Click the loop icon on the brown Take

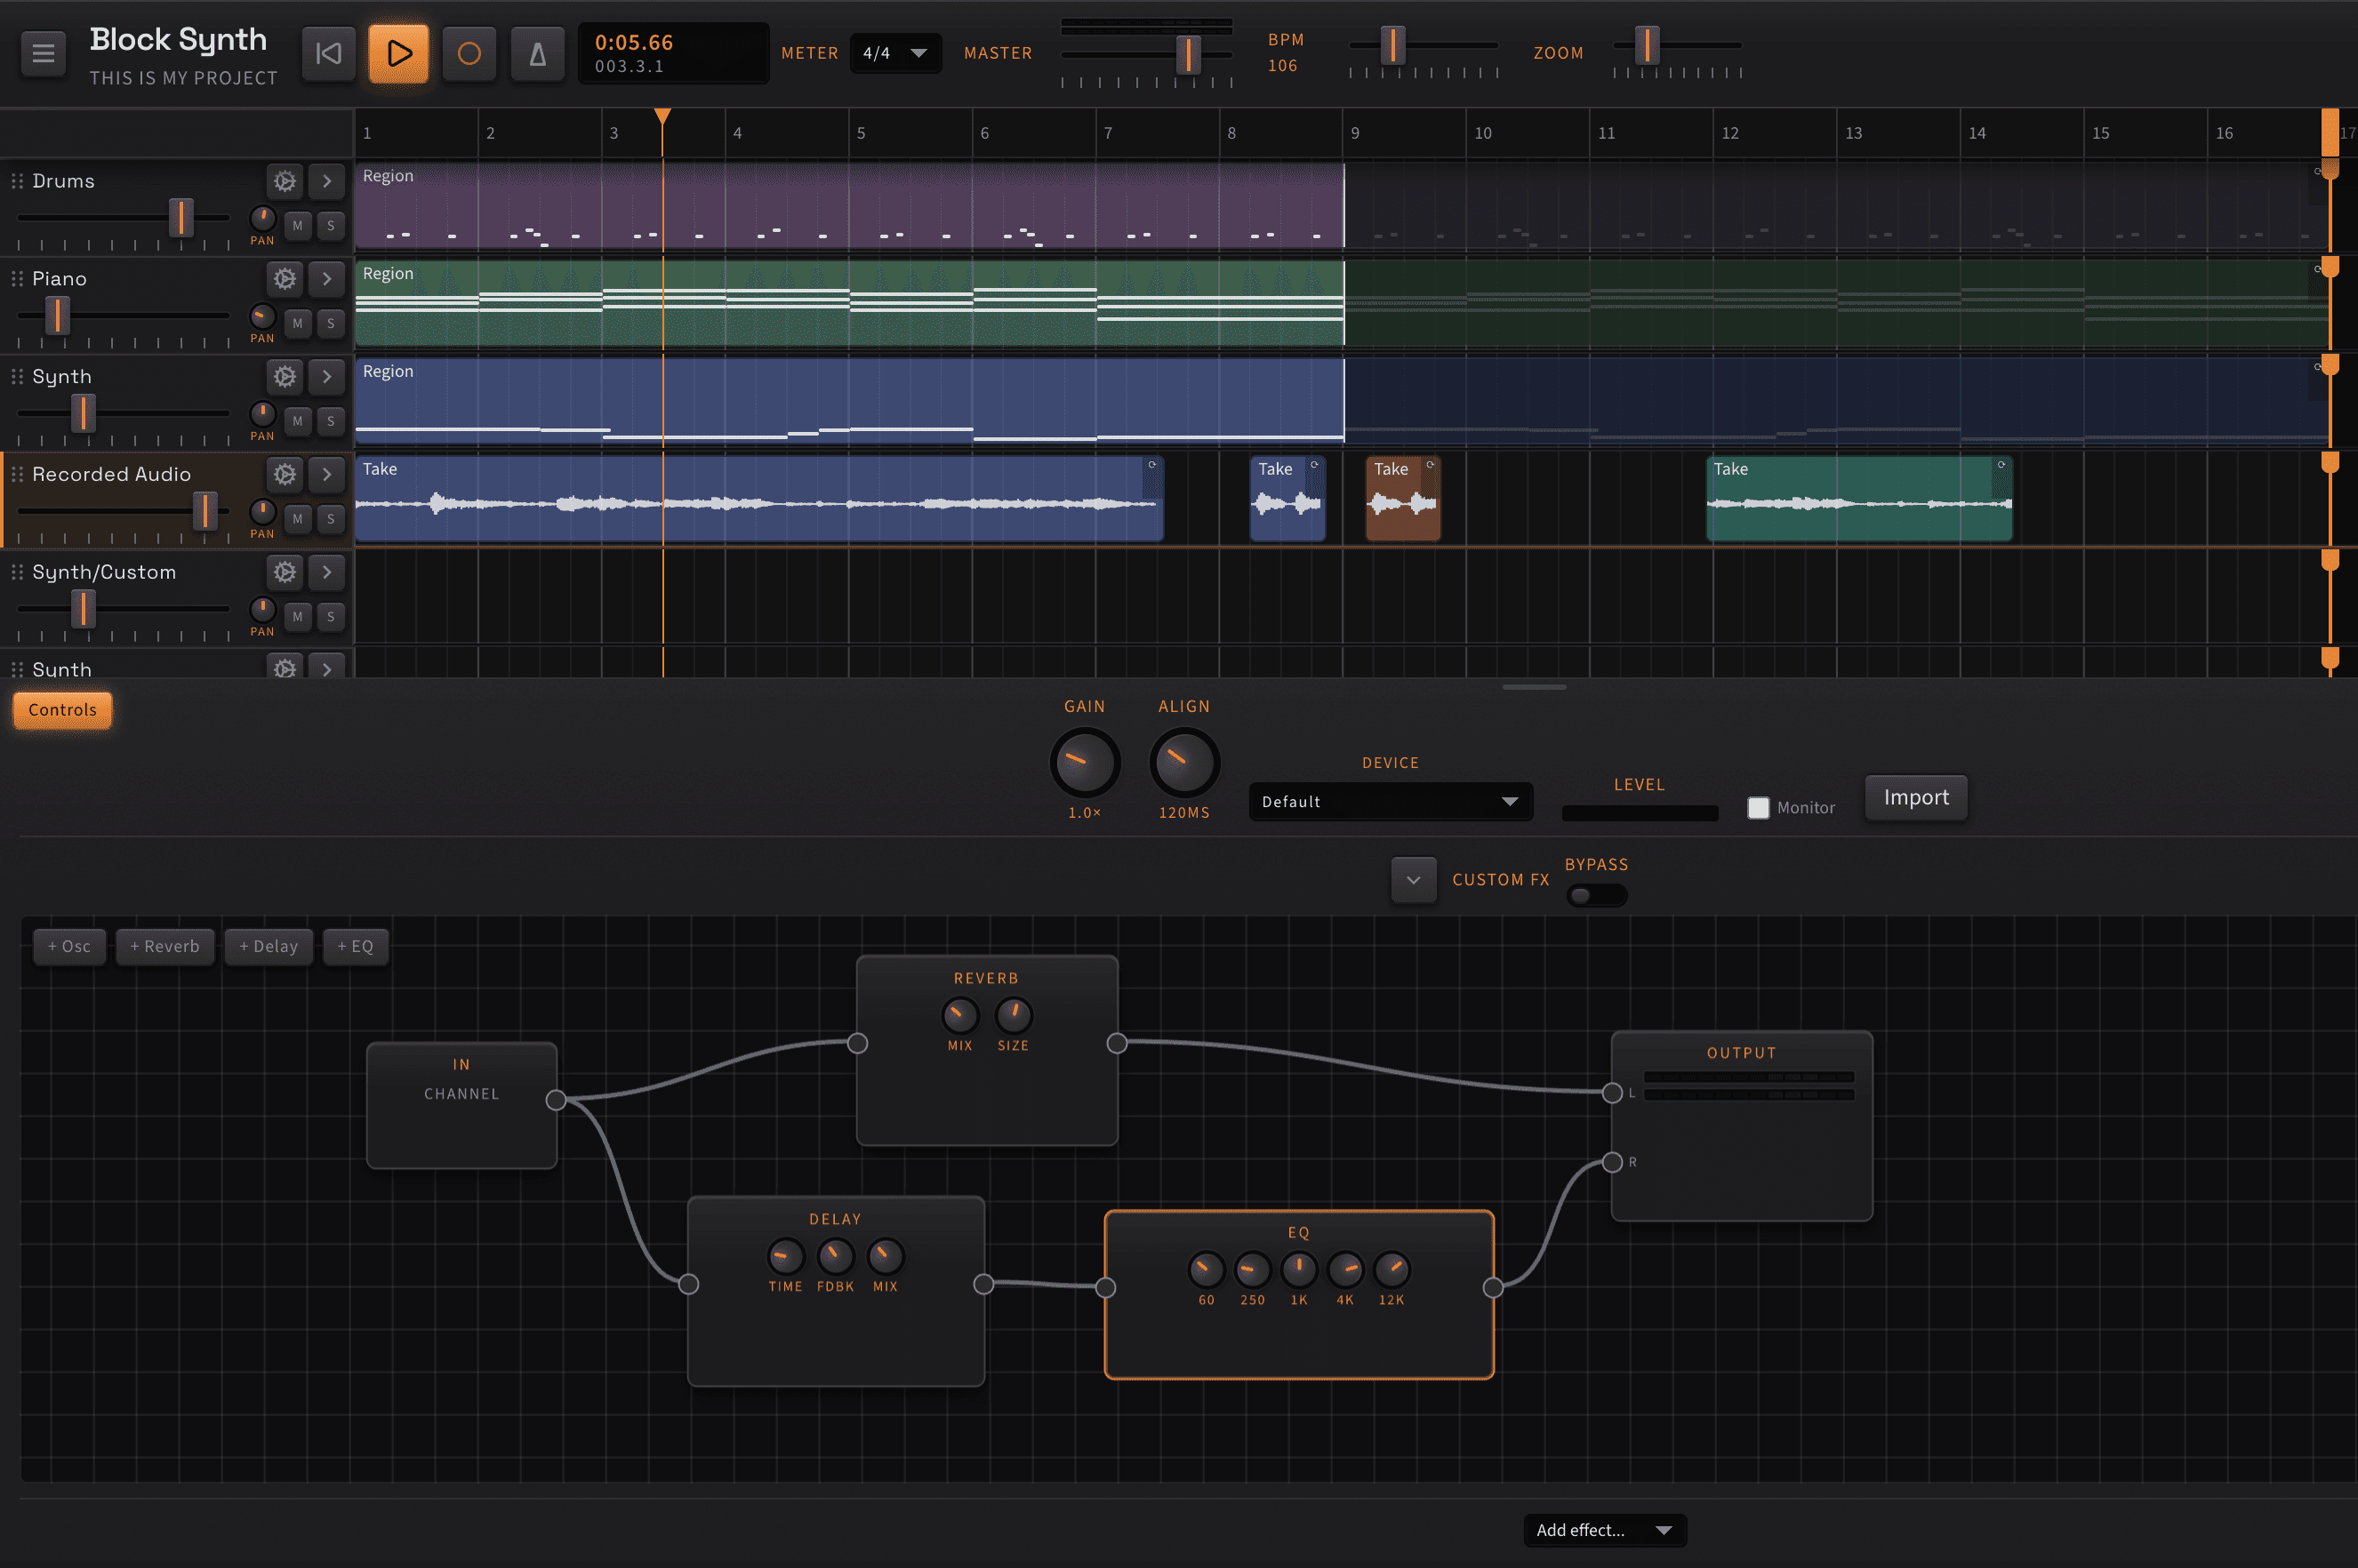pyautogui.click(x=1430, y=465)
